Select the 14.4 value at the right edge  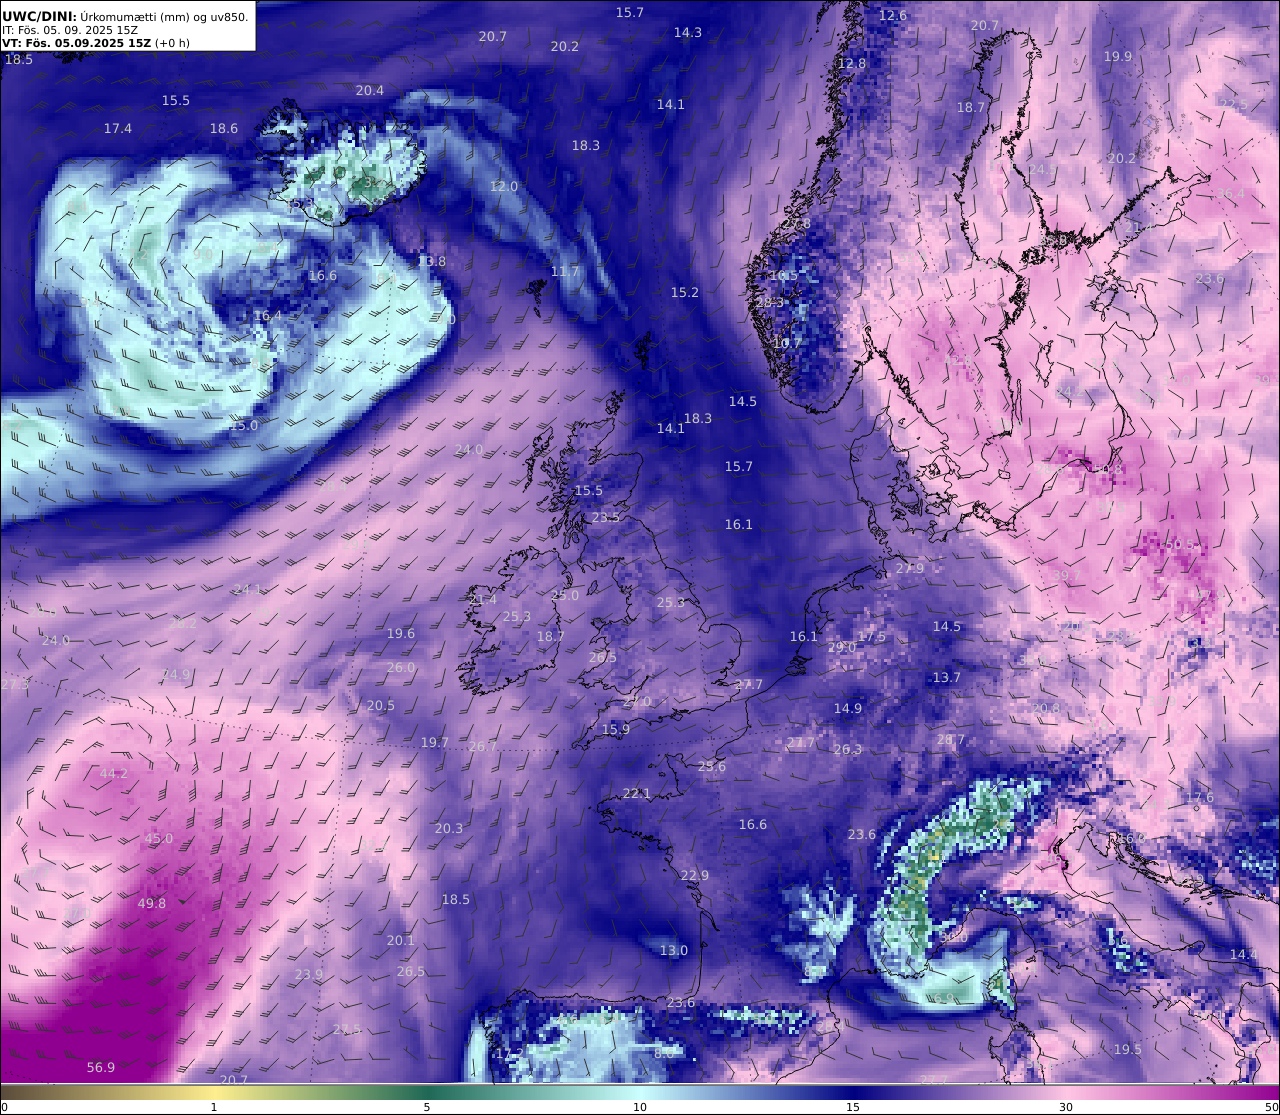pyautogui.click(x=1244, y=954)
